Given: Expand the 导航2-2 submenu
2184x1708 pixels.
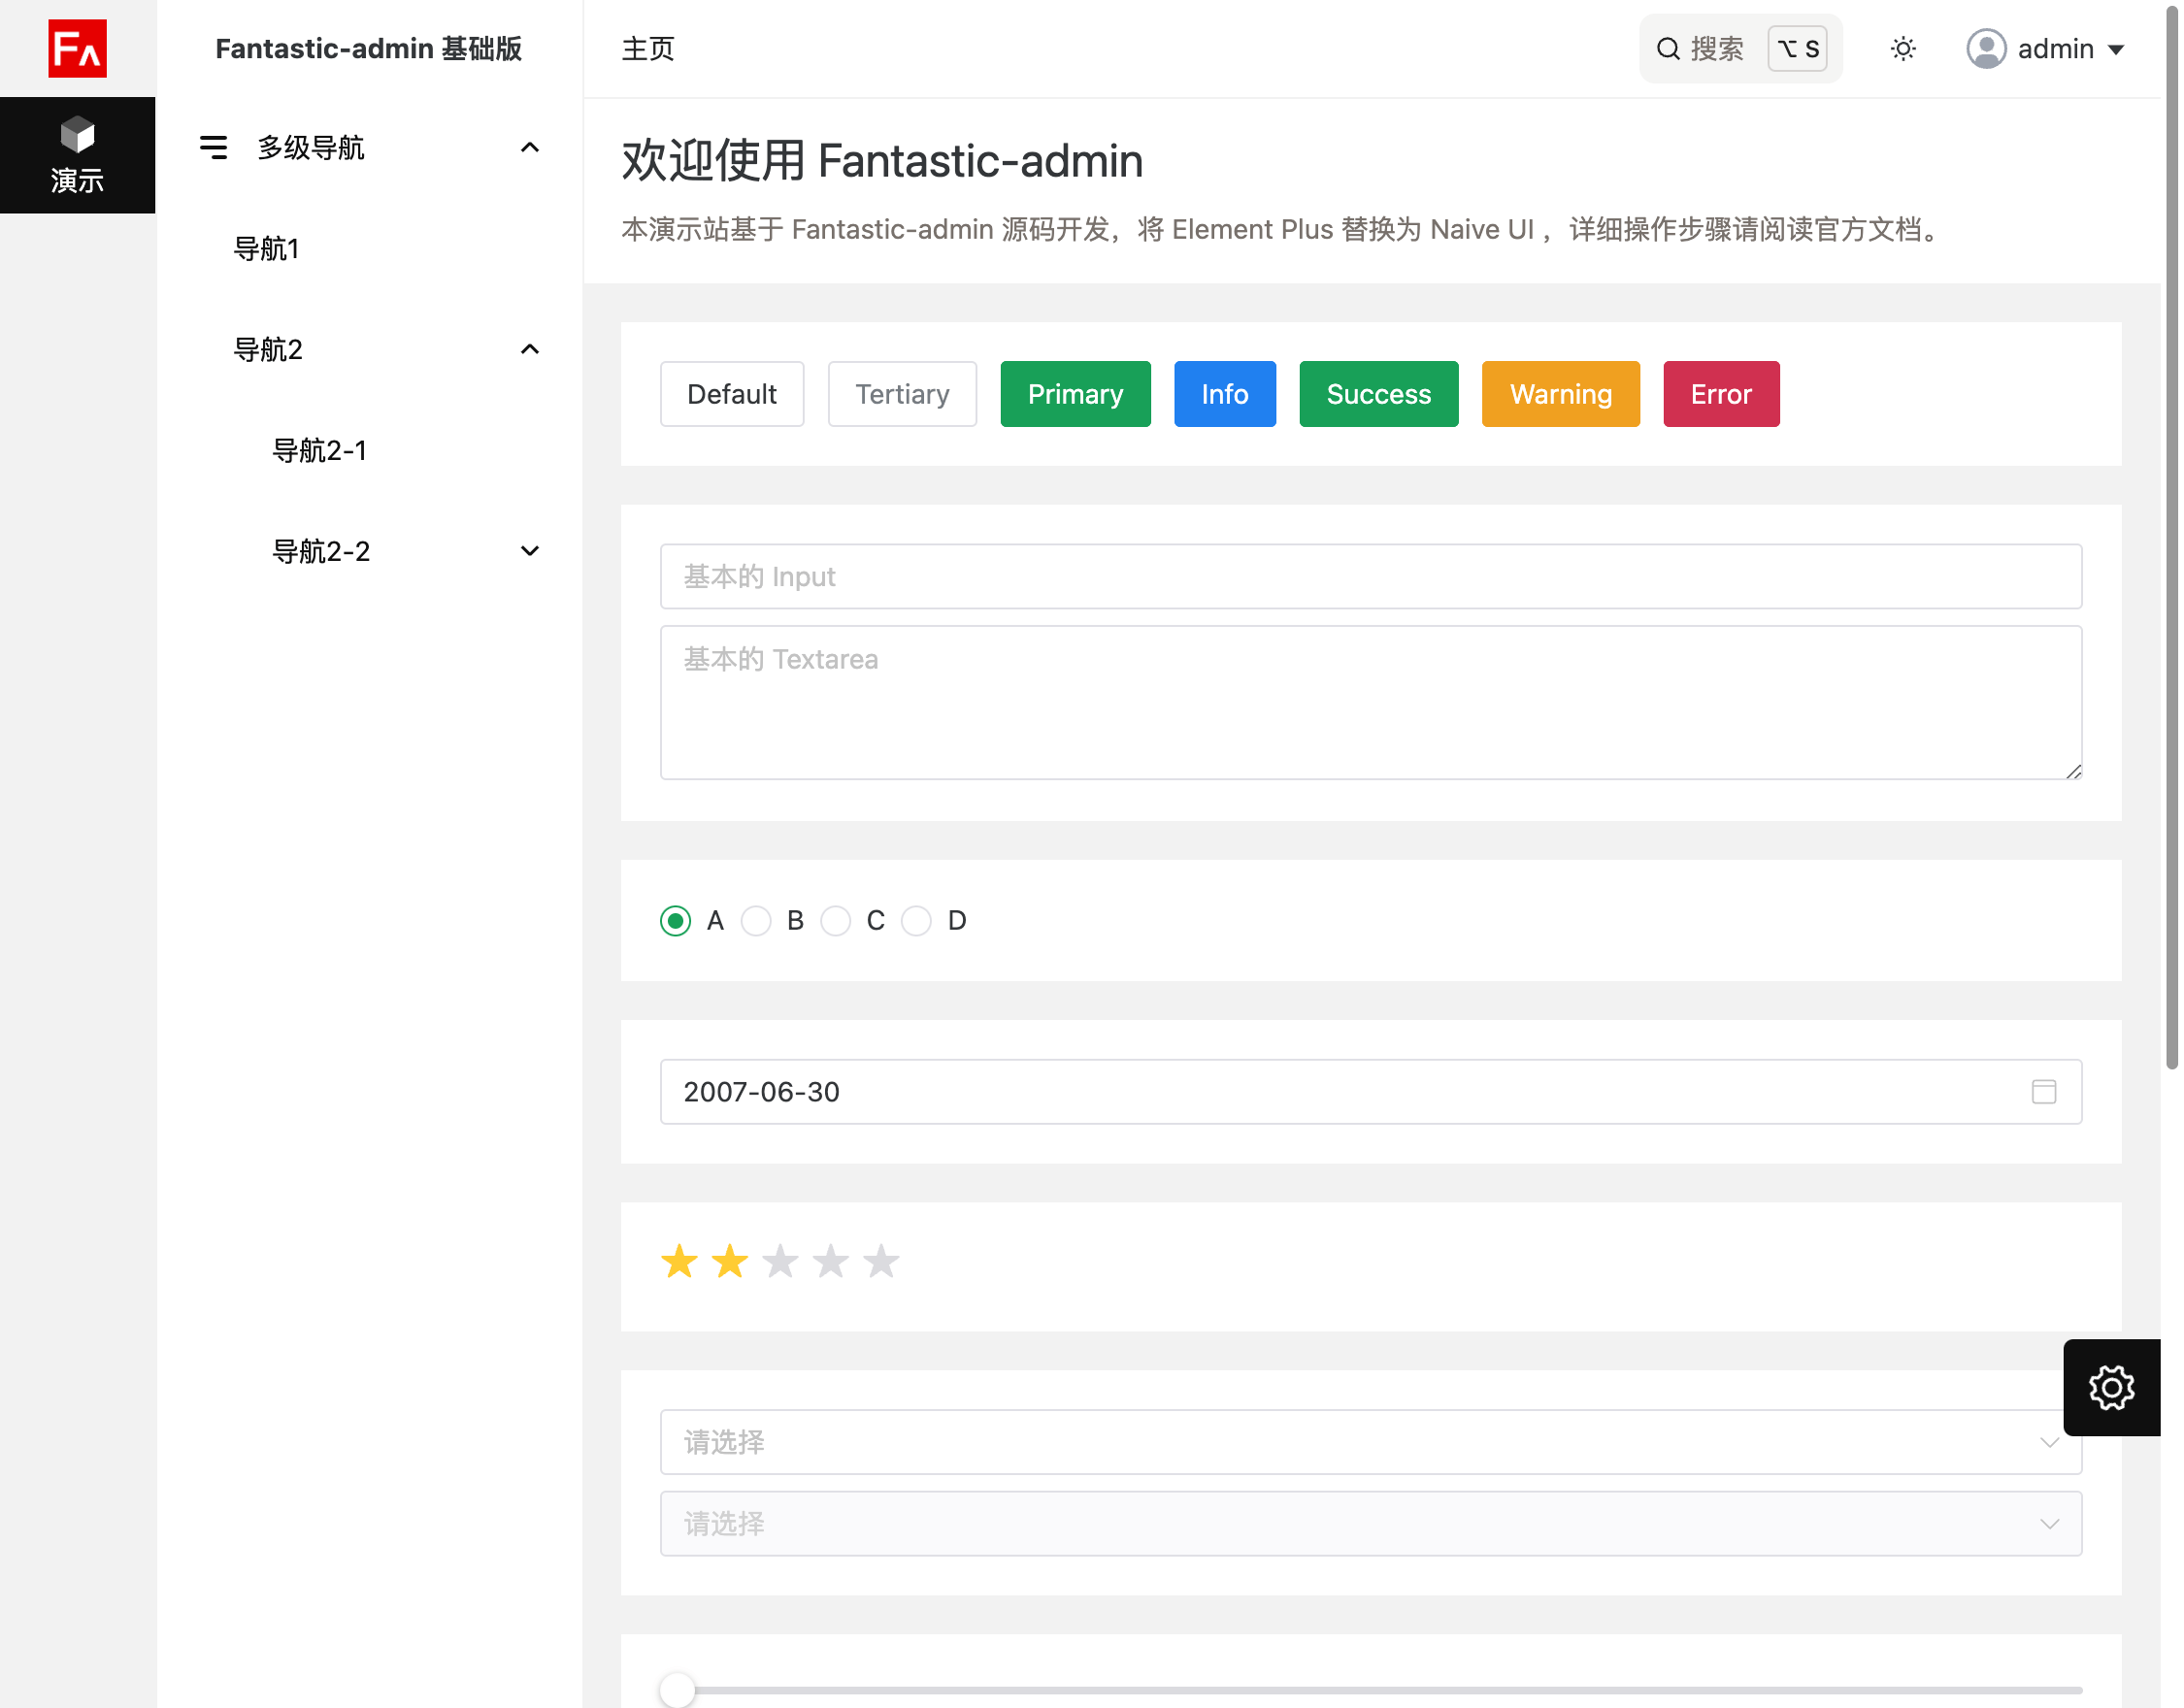Looking at the screenshot, I should tap(530, 551).
